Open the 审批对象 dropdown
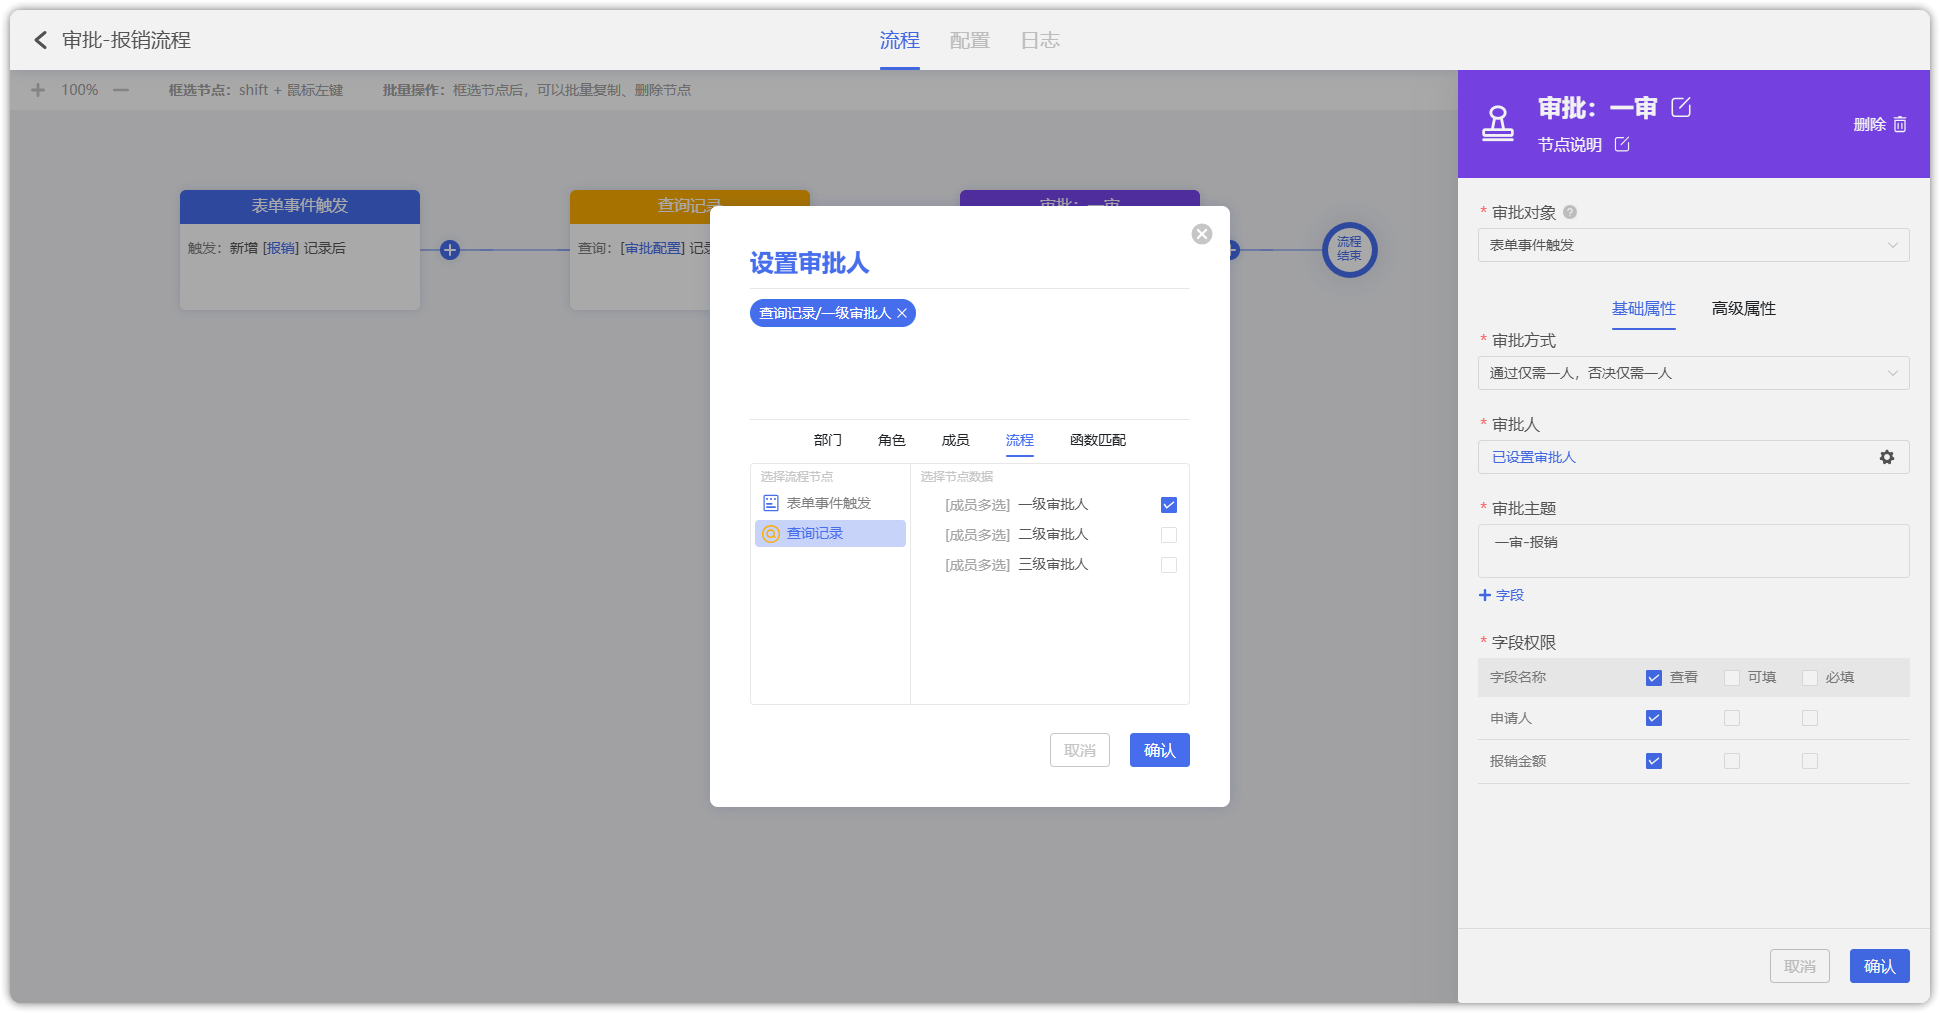 point(1693,245)
